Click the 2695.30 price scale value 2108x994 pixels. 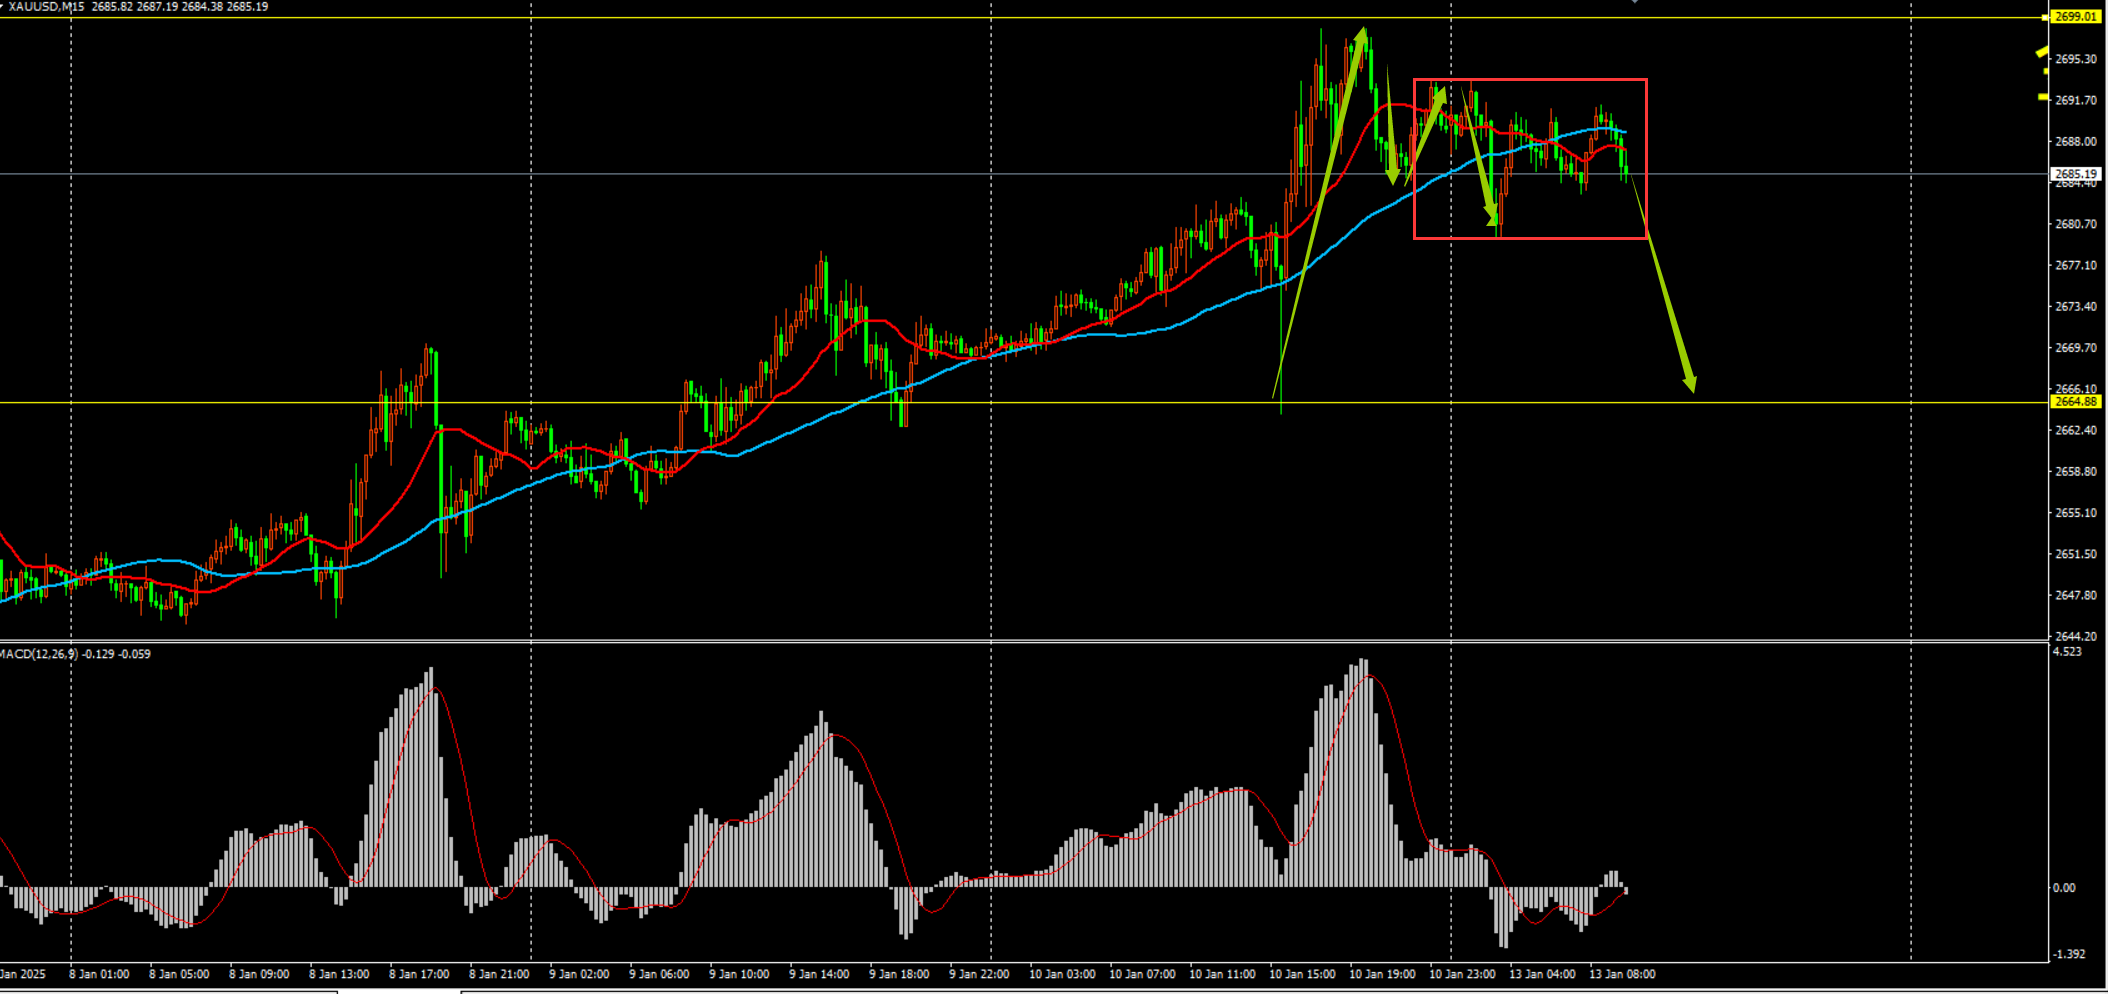(x=2076, y=60)
